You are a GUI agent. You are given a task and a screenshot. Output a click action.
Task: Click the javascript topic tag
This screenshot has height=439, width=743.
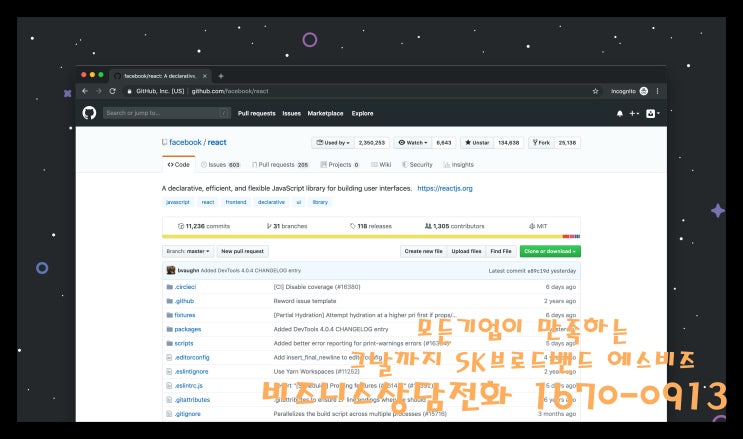(x=178, y=202)
